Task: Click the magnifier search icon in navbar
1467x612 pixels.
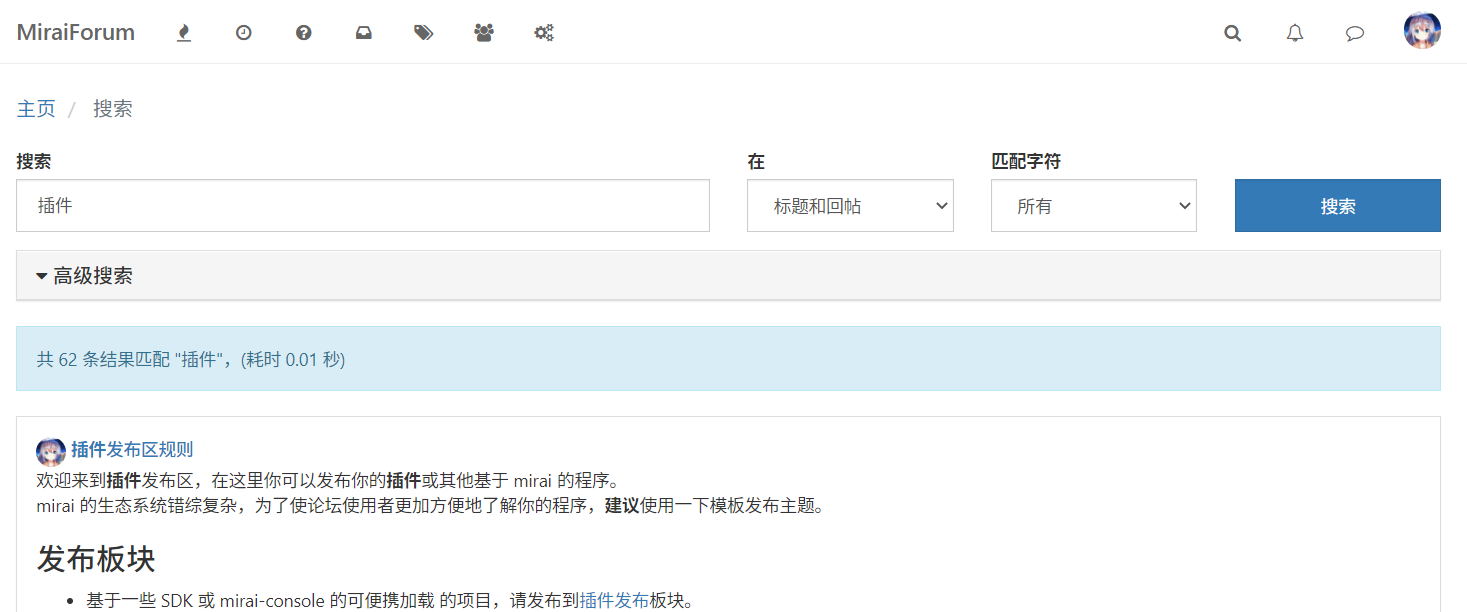Action: click(x=1233, y=33)
